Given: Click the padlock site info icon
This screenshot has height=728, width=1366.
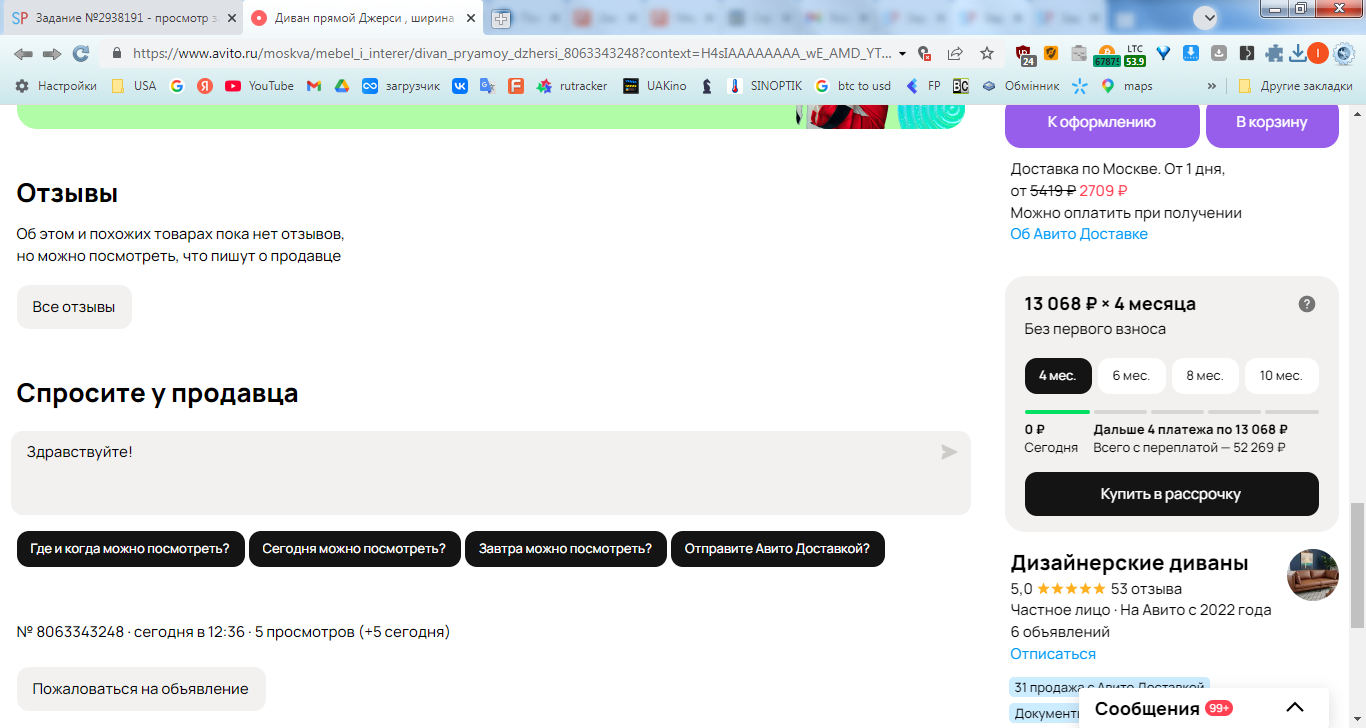Looking at the screenshot, I should pyautogui.click(x=117, y=54).
